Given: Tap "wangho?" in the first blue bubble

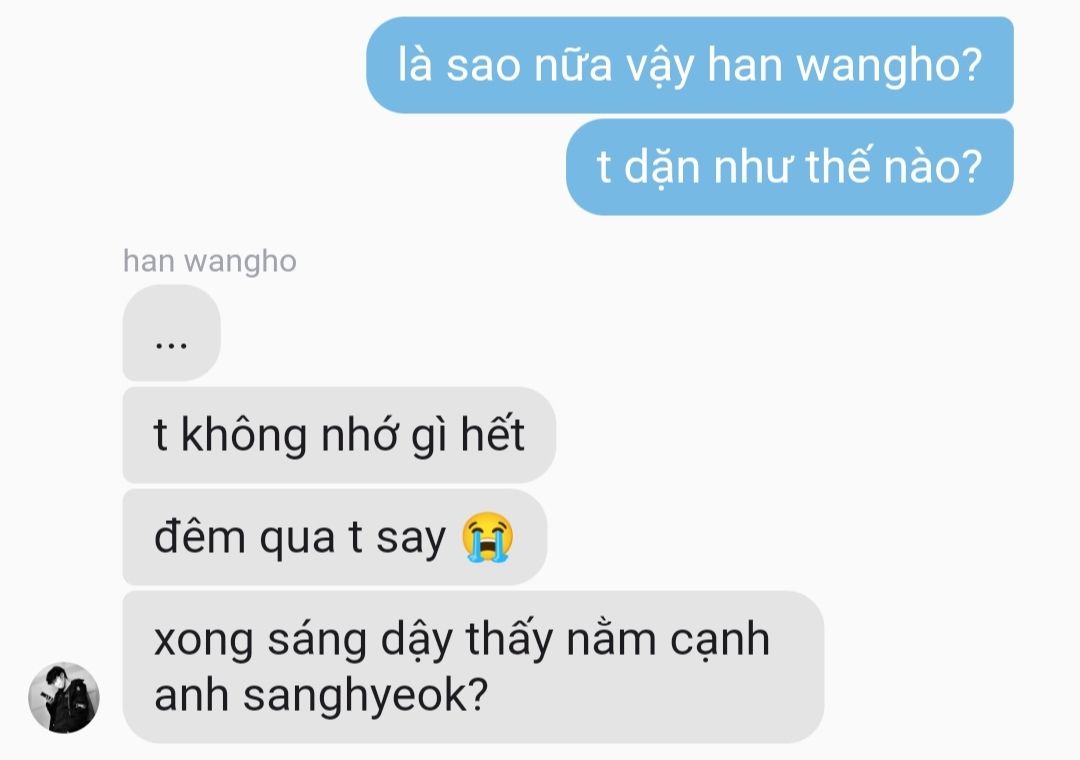Looking at the screenshot, I should point(889,66).
